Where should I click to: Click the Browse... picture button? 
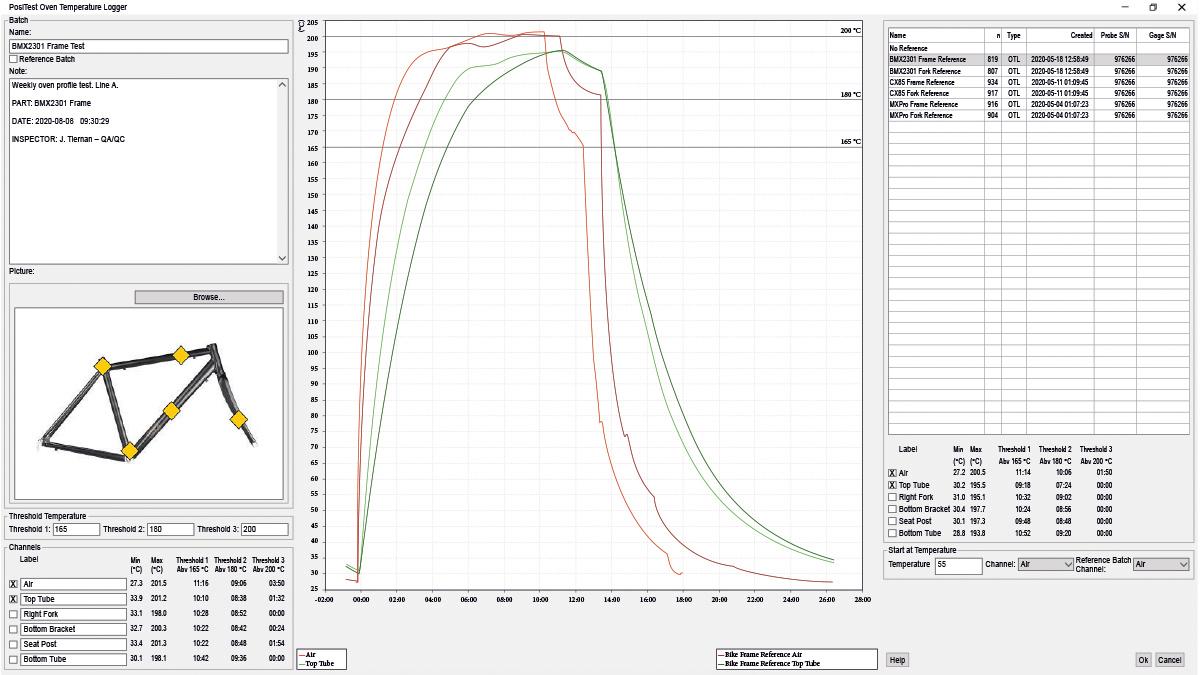(x=208, y=297)
